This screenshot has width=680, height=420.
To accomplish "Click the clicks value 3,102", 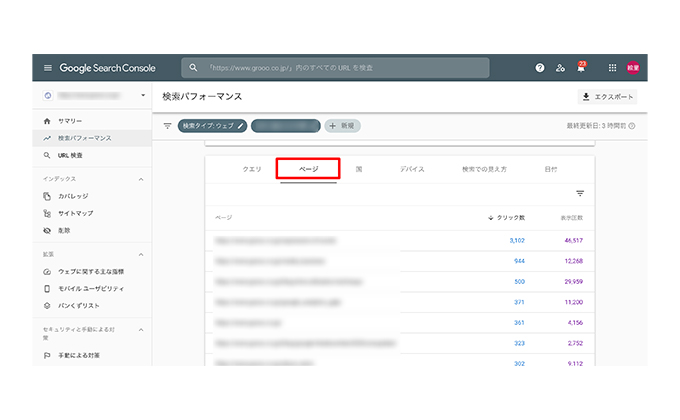I will pyautogui.click(x=517, y=240).
